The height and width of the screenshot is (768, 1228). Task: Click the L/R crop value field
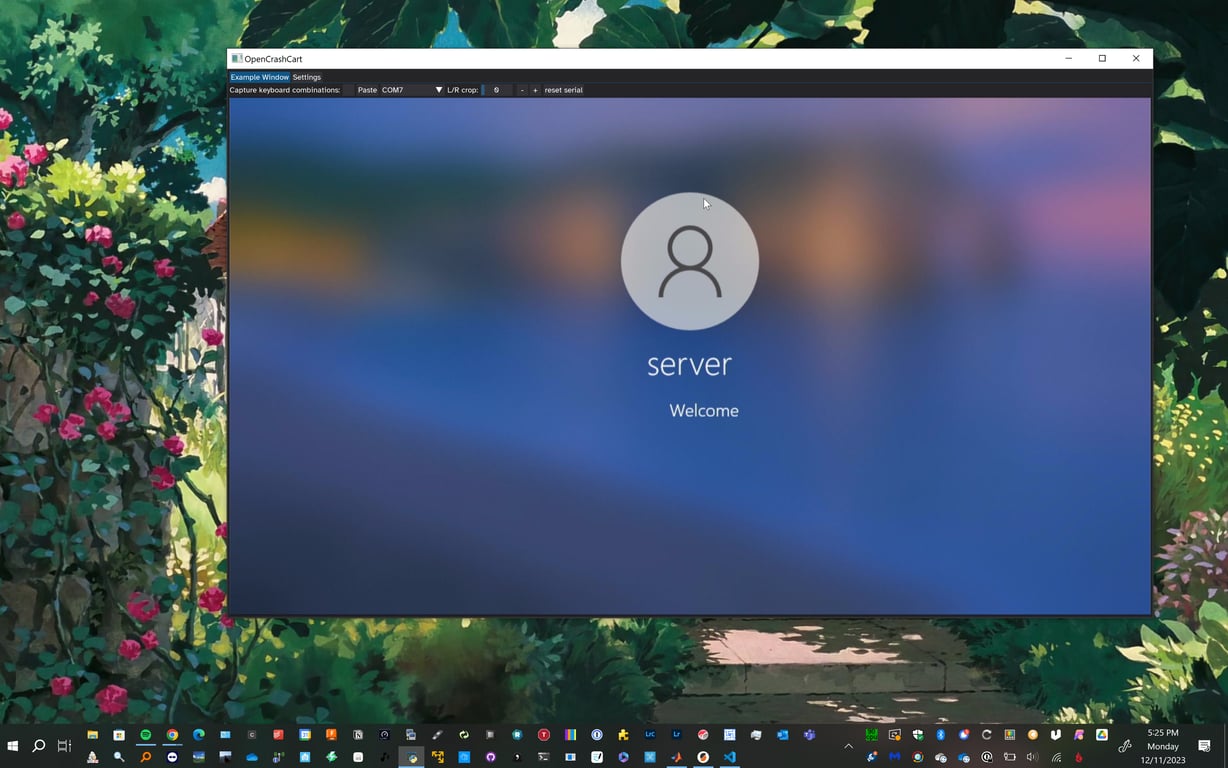click(x=496, y=90)
